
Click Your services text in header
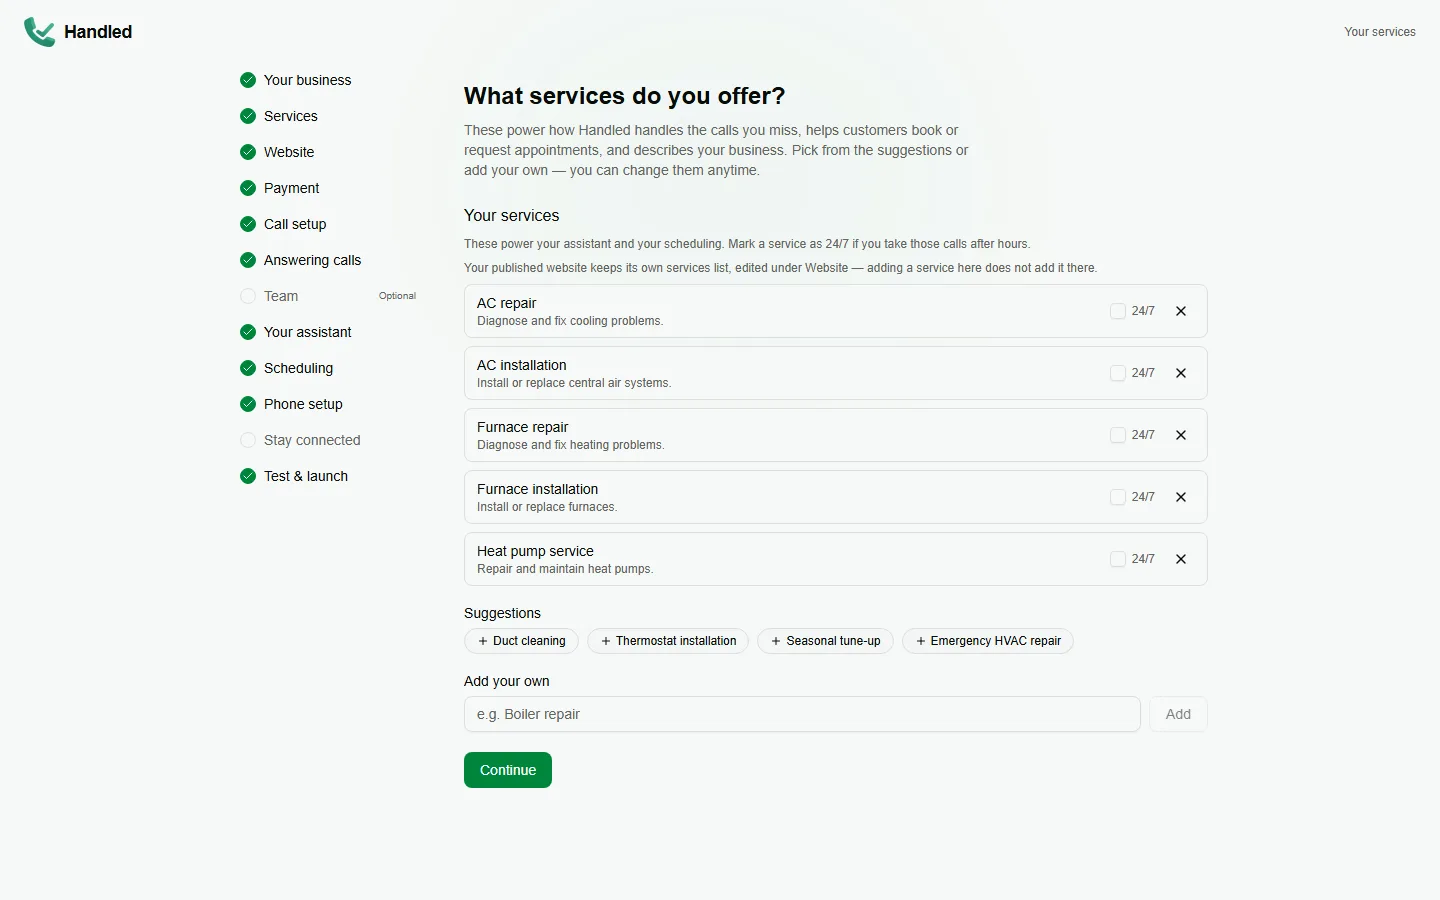1380,32
